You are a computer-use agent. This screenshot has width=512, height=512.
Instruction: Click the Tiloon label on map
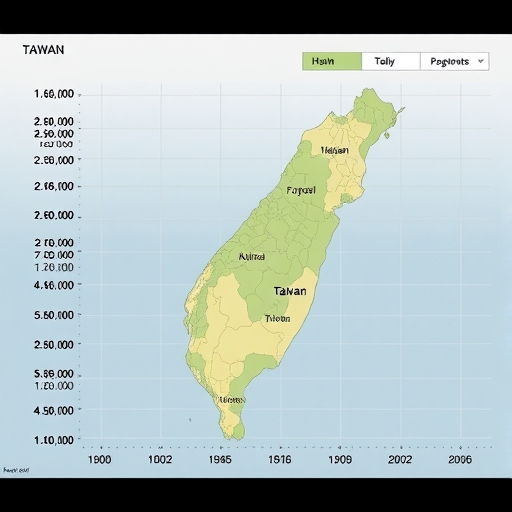pyautogui.click(x=277, y=319)
